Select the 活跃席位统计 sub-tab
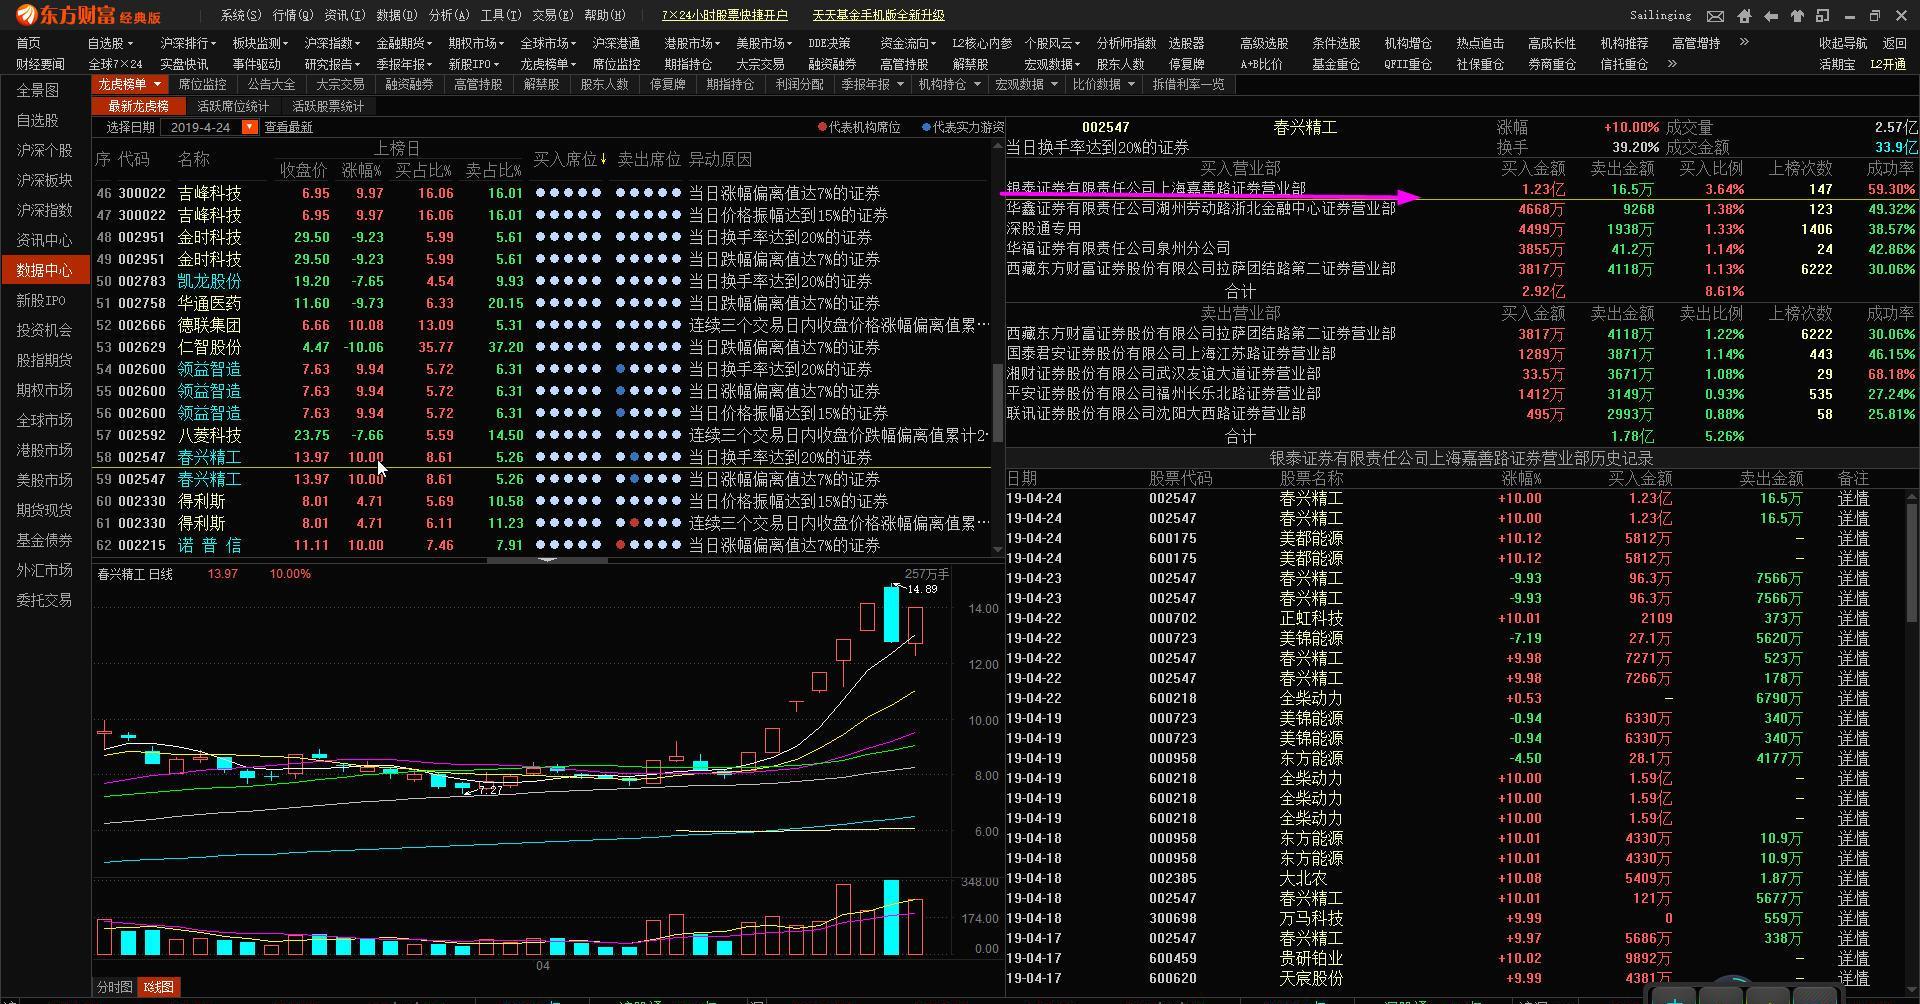 [233, 106]
